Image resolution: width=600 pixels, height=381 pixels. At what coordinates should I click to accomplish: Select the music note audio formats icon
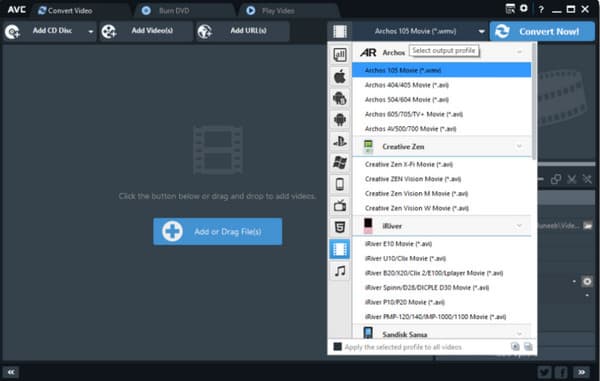click(x=339, y=271)
